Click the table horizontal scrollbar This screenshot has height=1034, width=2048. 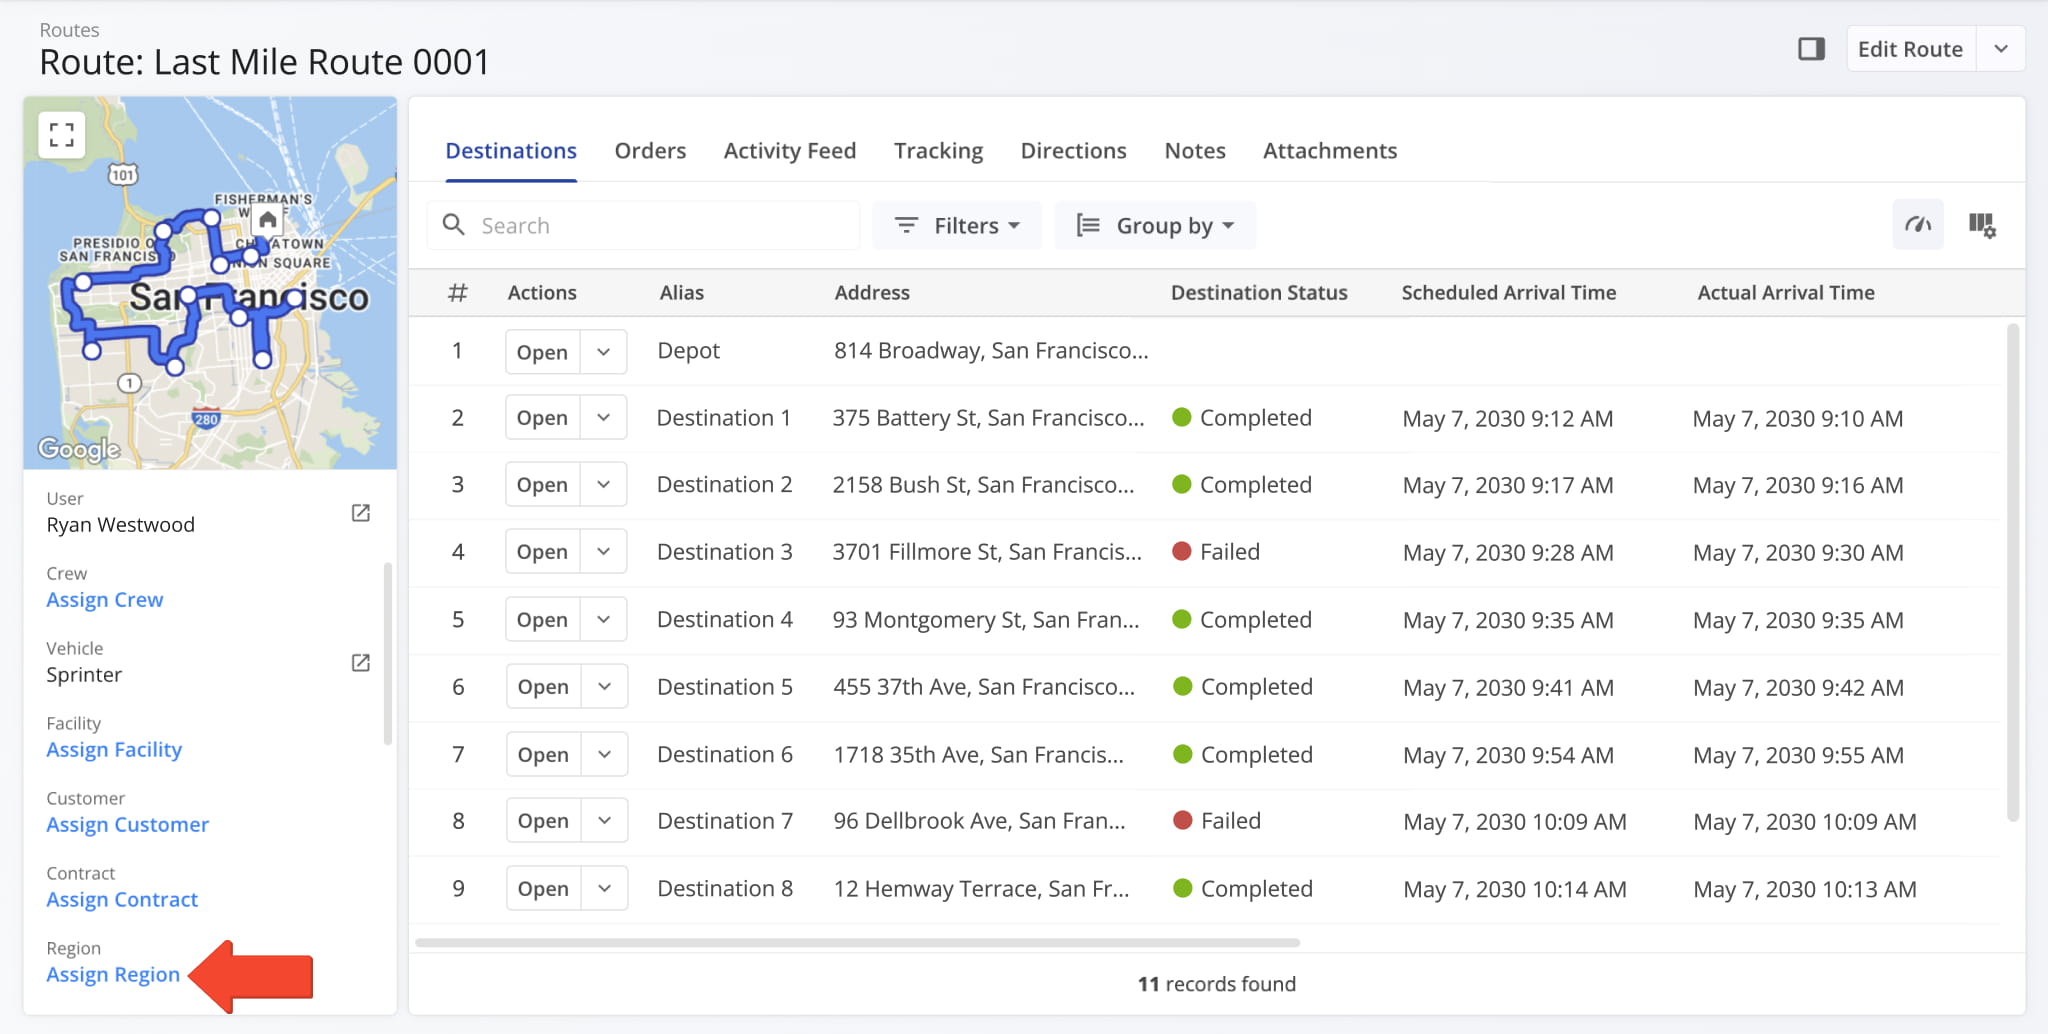pyautogui.click(x=857, y=942)
